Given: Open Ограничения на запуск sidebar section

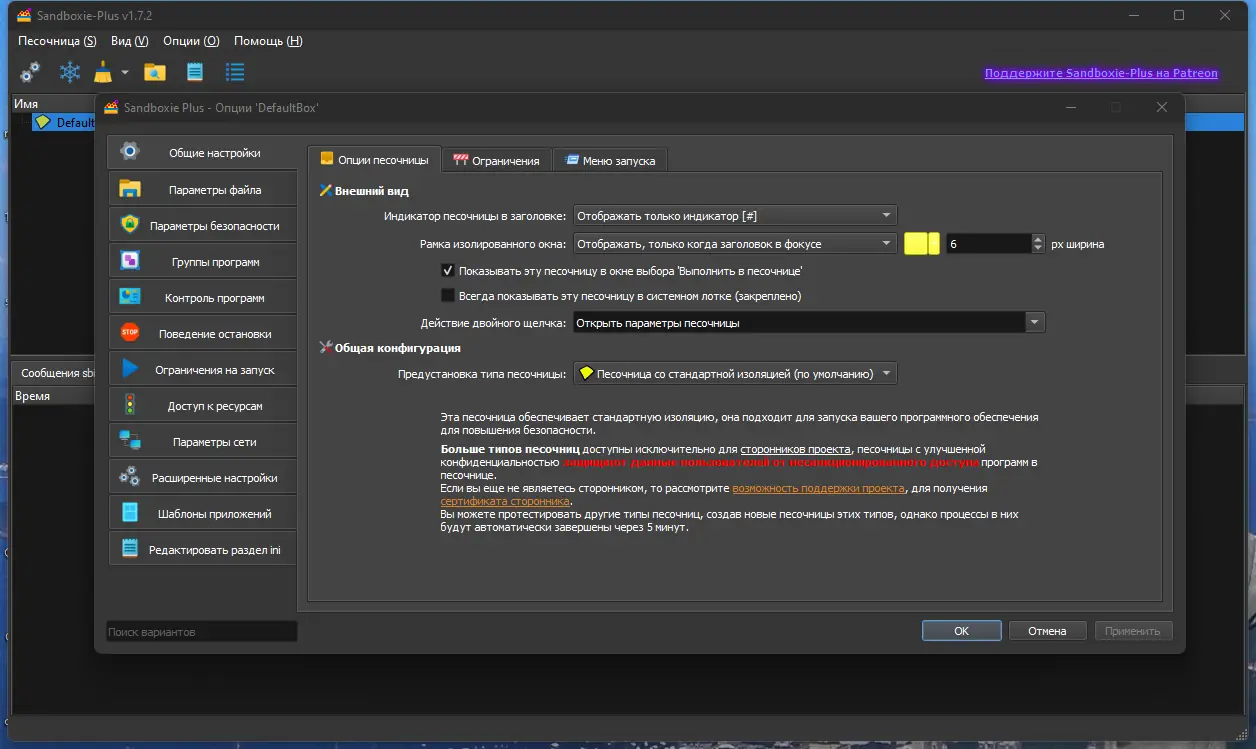Looking at the screenshot, I should click(x=203, y=370).
